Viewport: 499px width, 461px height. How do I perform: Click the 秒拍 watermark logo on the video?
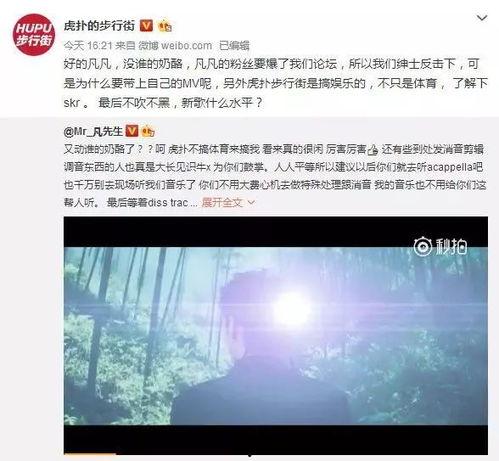pos(440,246)
